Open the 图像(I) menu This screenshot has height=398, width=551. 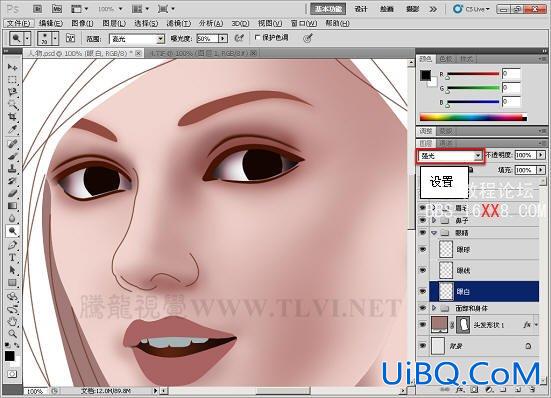point(82,24)
